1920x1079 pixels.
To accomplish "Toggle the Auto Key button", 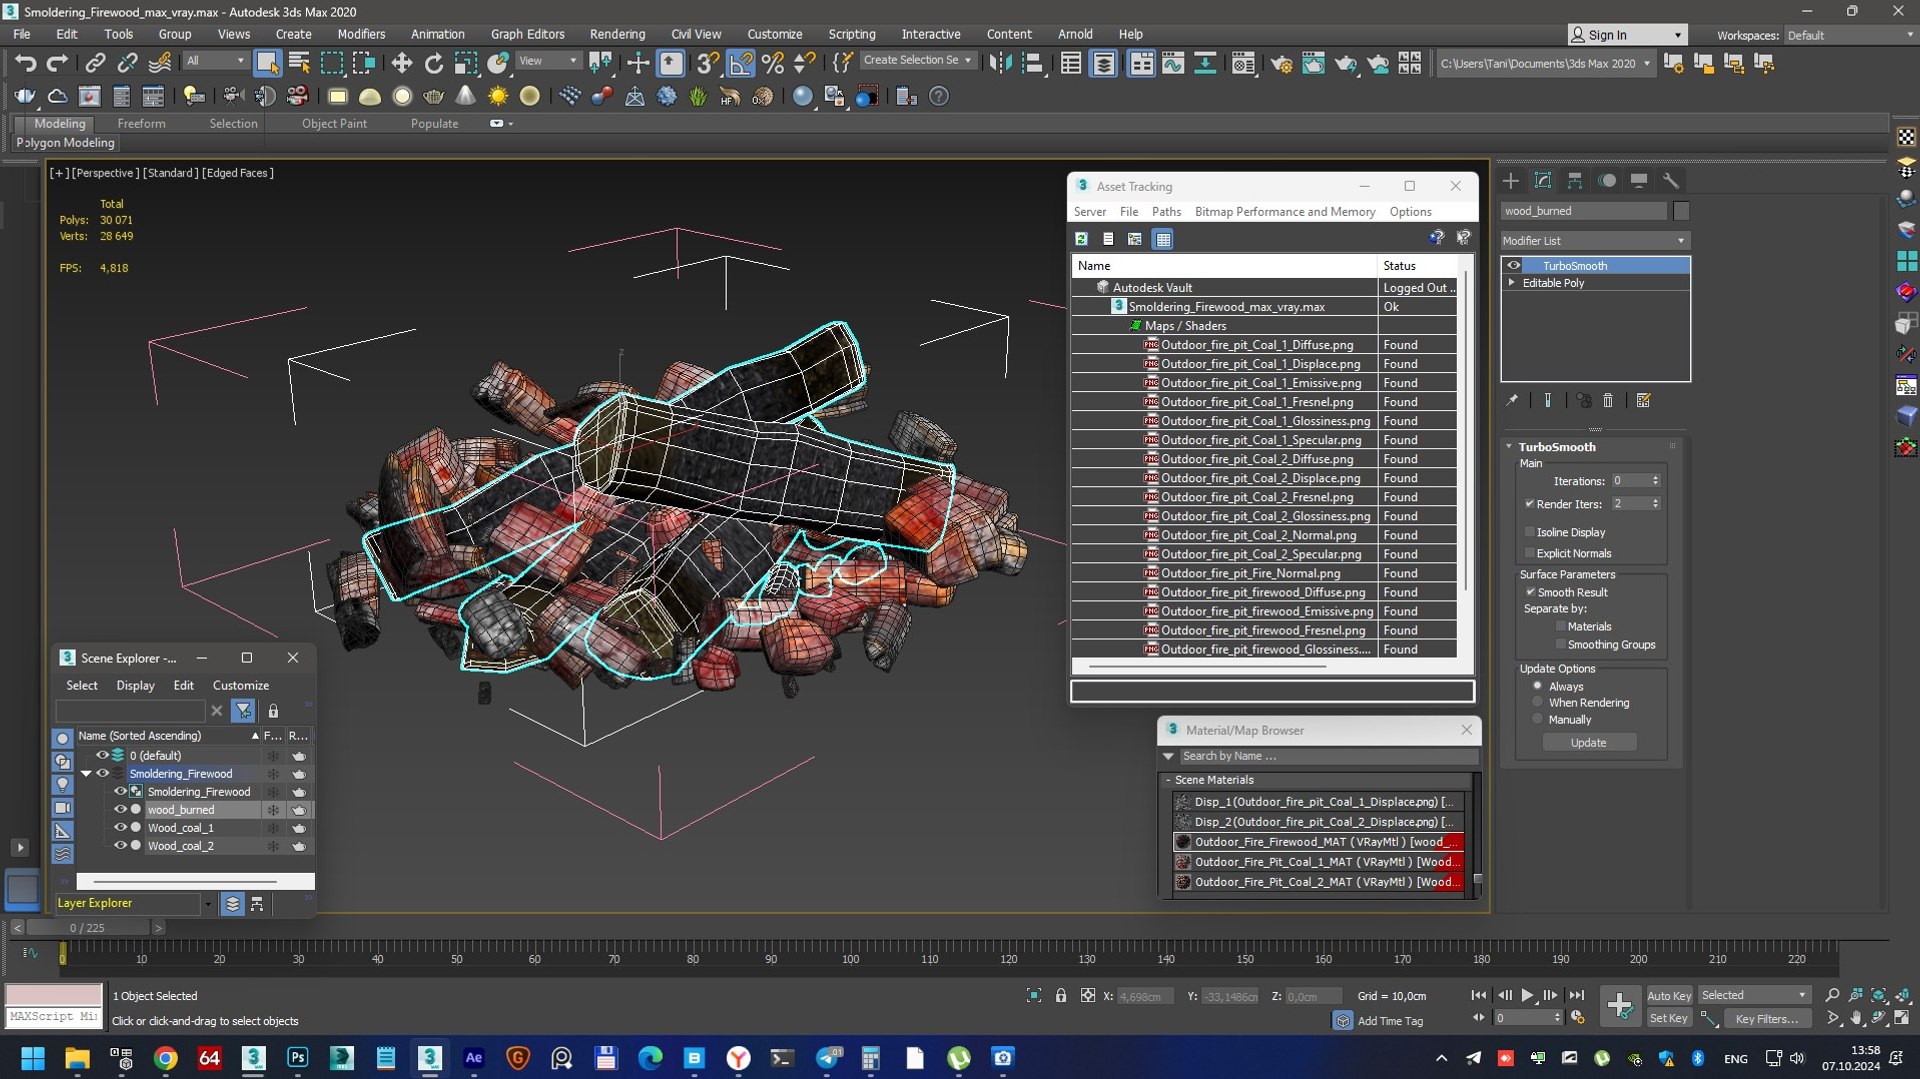I will pyautogui.click(x=1668, y=996).
